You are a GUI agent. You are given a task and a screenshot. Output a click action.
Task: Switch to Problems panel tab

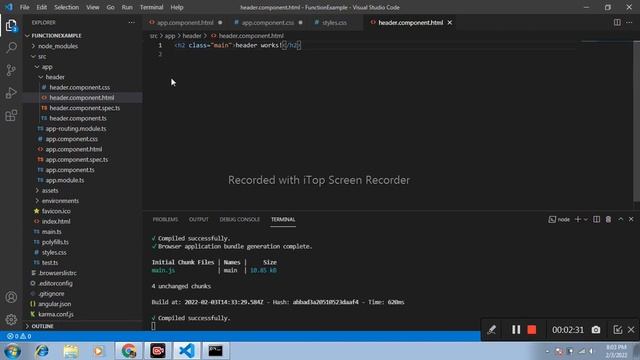[x=165, y=219]
